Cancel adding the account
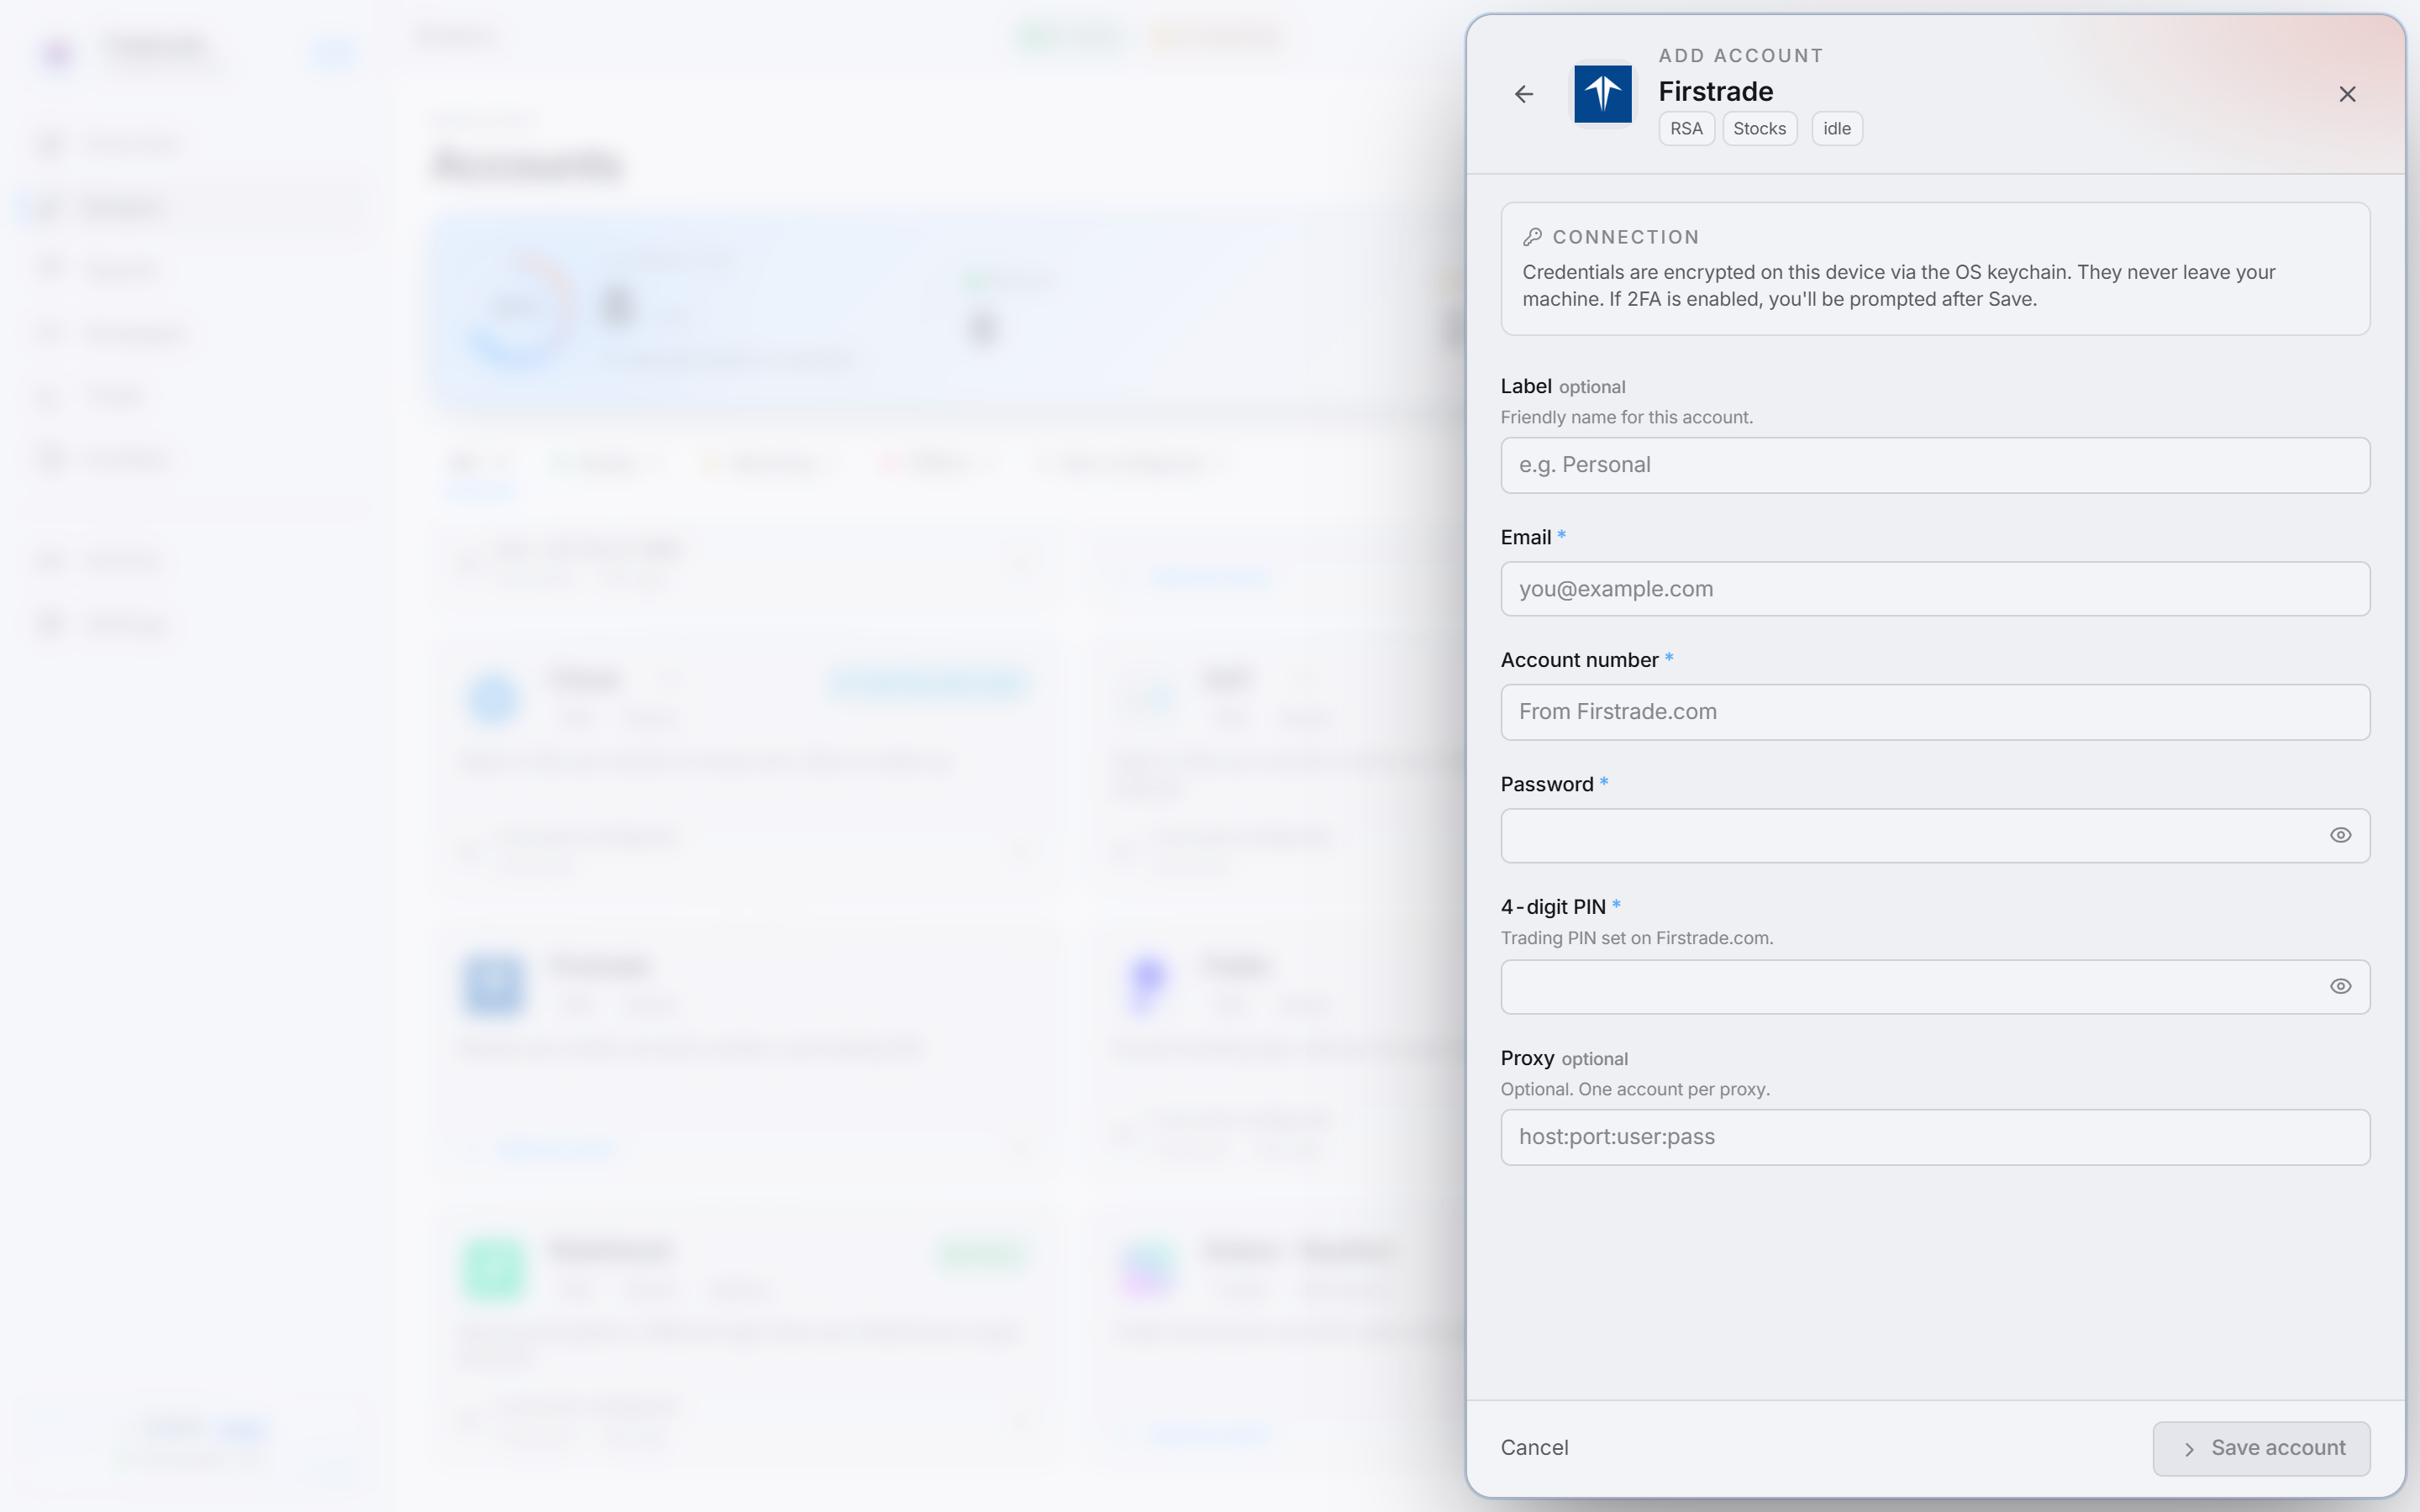The height and width of the screenshot is (1512, 2420). 1534,1448
